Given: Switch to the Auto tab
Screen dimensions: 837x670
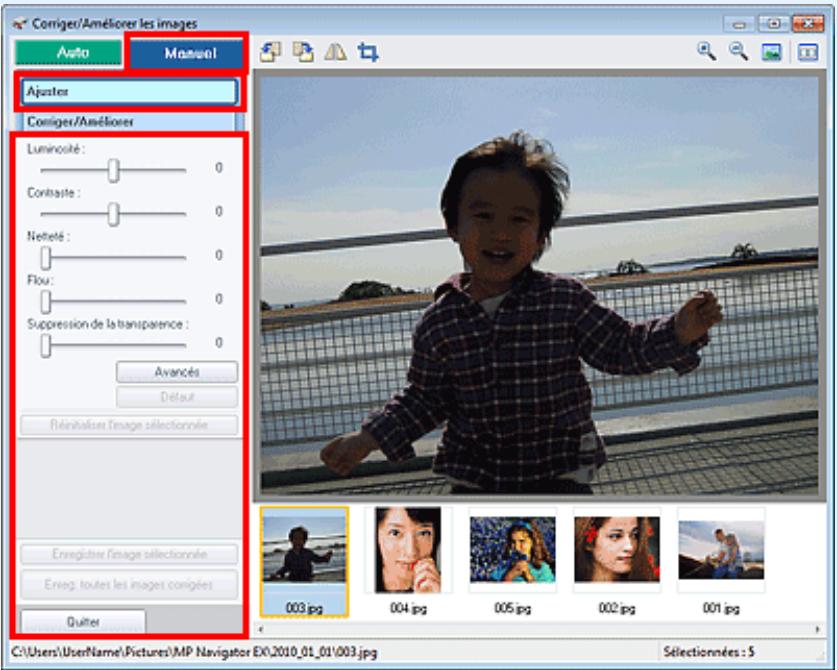Looking at the screenshot, I should (68, 52).
